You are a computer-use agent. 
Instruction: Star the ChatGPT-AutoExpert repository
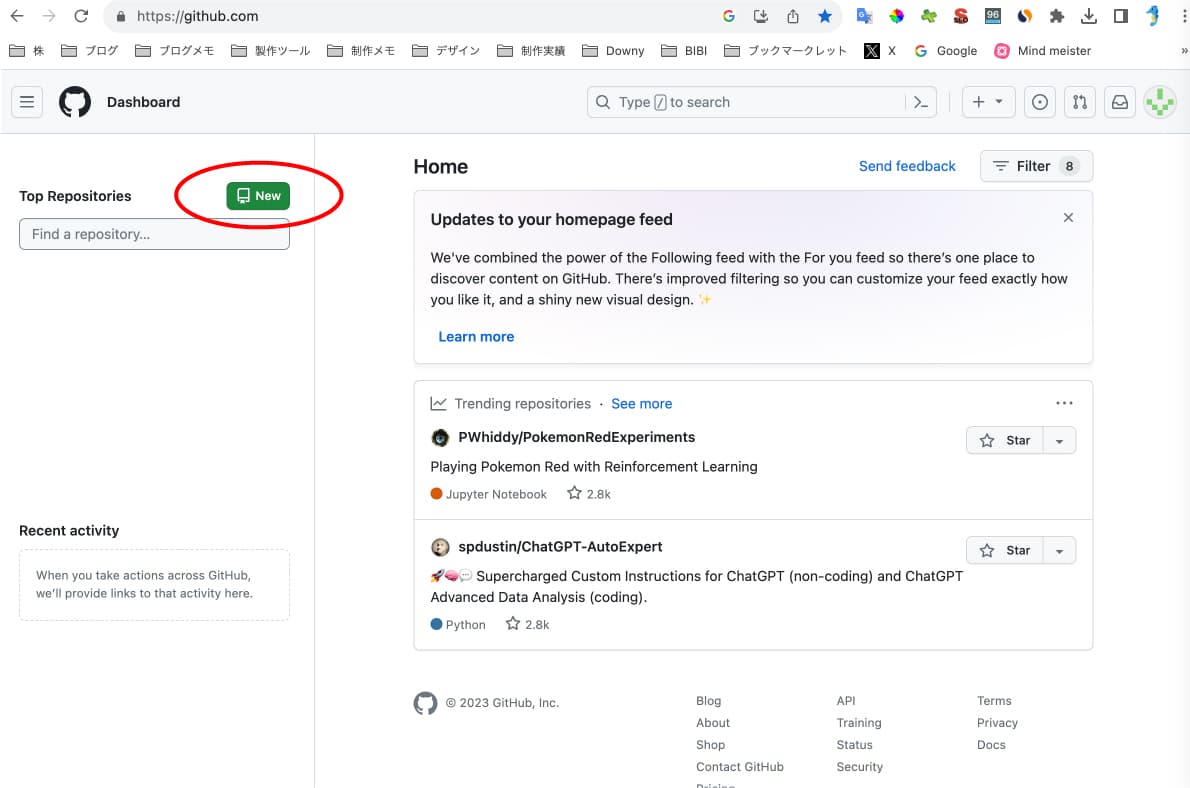pyautogui.click(x=1005, y=550)
